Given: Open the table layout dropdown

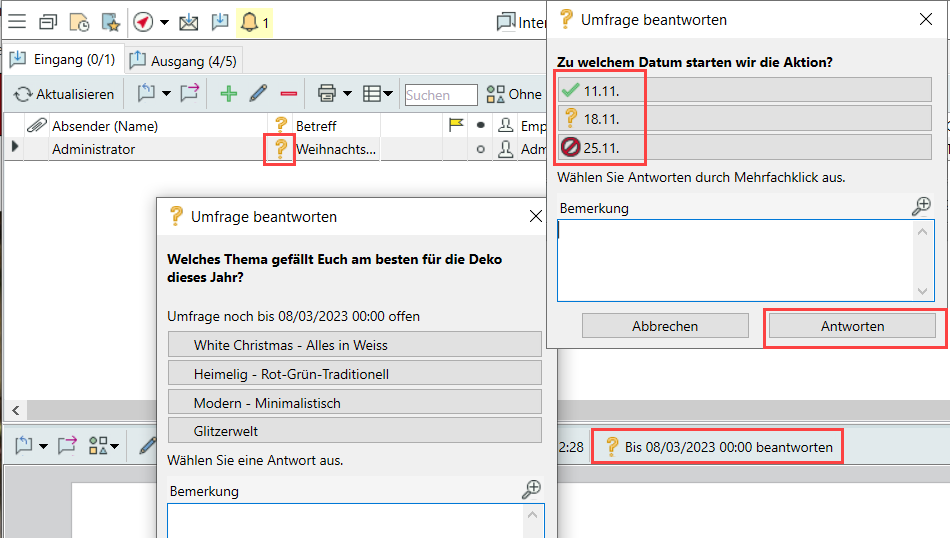Looking at the screenshot, I should tap(378, 94).
